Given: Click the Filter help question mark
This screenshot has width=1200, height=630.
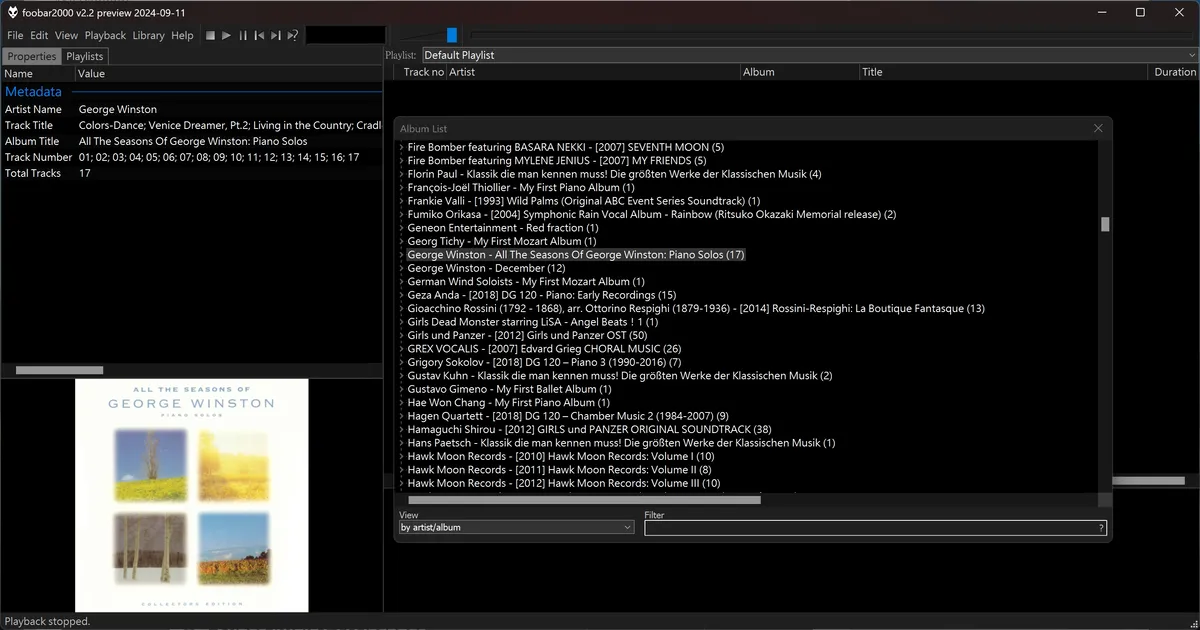Looking at the screenshot, I should 1101,528.
